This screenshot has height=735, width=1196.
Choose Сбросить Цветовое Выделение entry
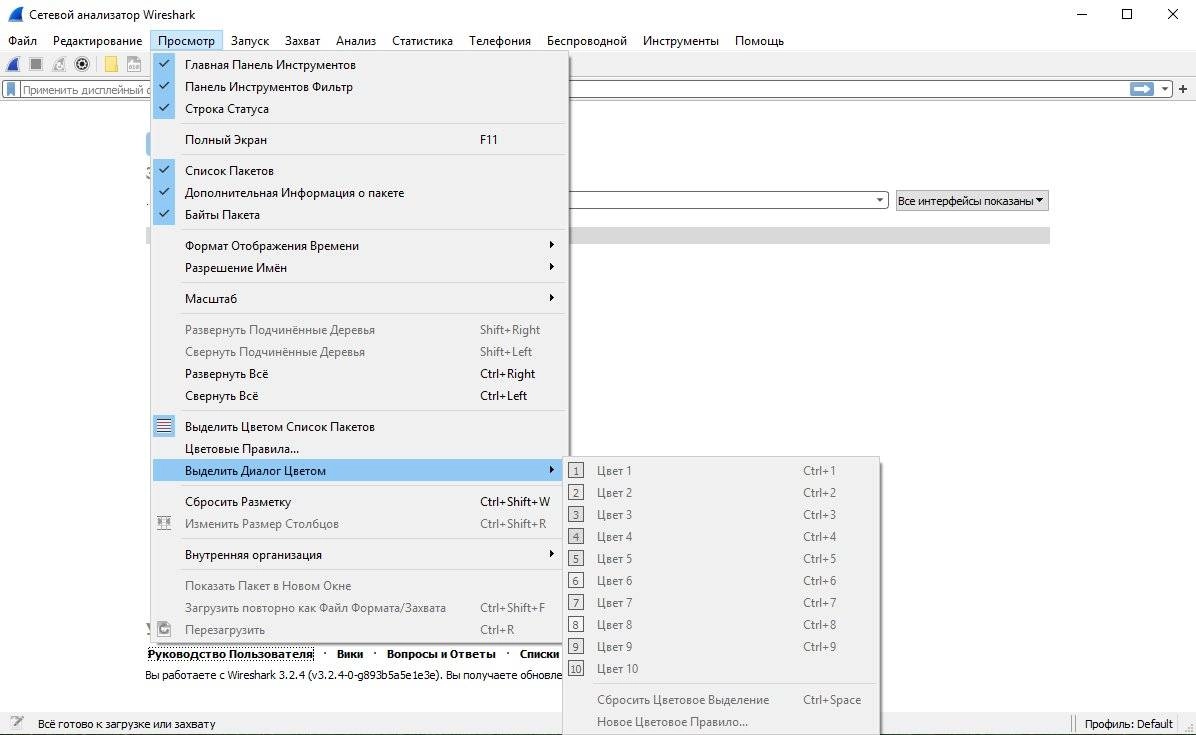click(x=721, y=700)
